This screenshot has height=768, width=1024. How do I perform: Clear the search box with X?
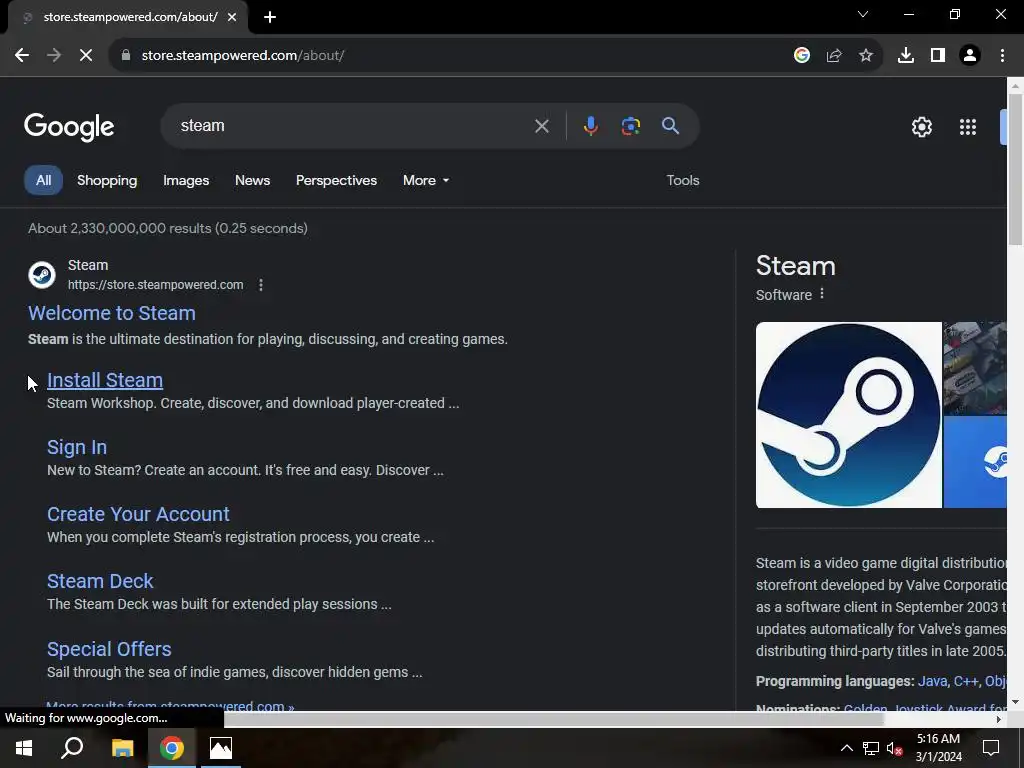541,126
